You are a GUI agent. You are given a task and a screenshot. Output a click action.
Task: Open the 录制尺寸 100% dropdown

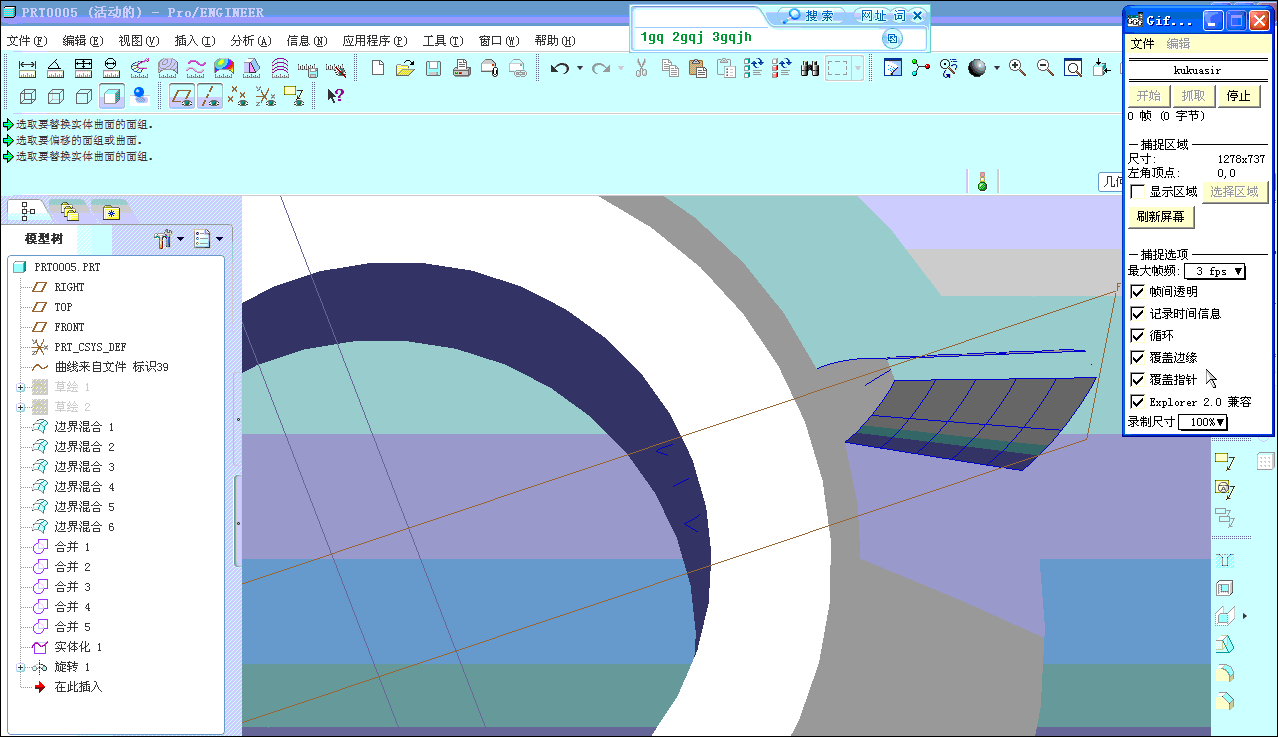click(x=1203, y=422)
